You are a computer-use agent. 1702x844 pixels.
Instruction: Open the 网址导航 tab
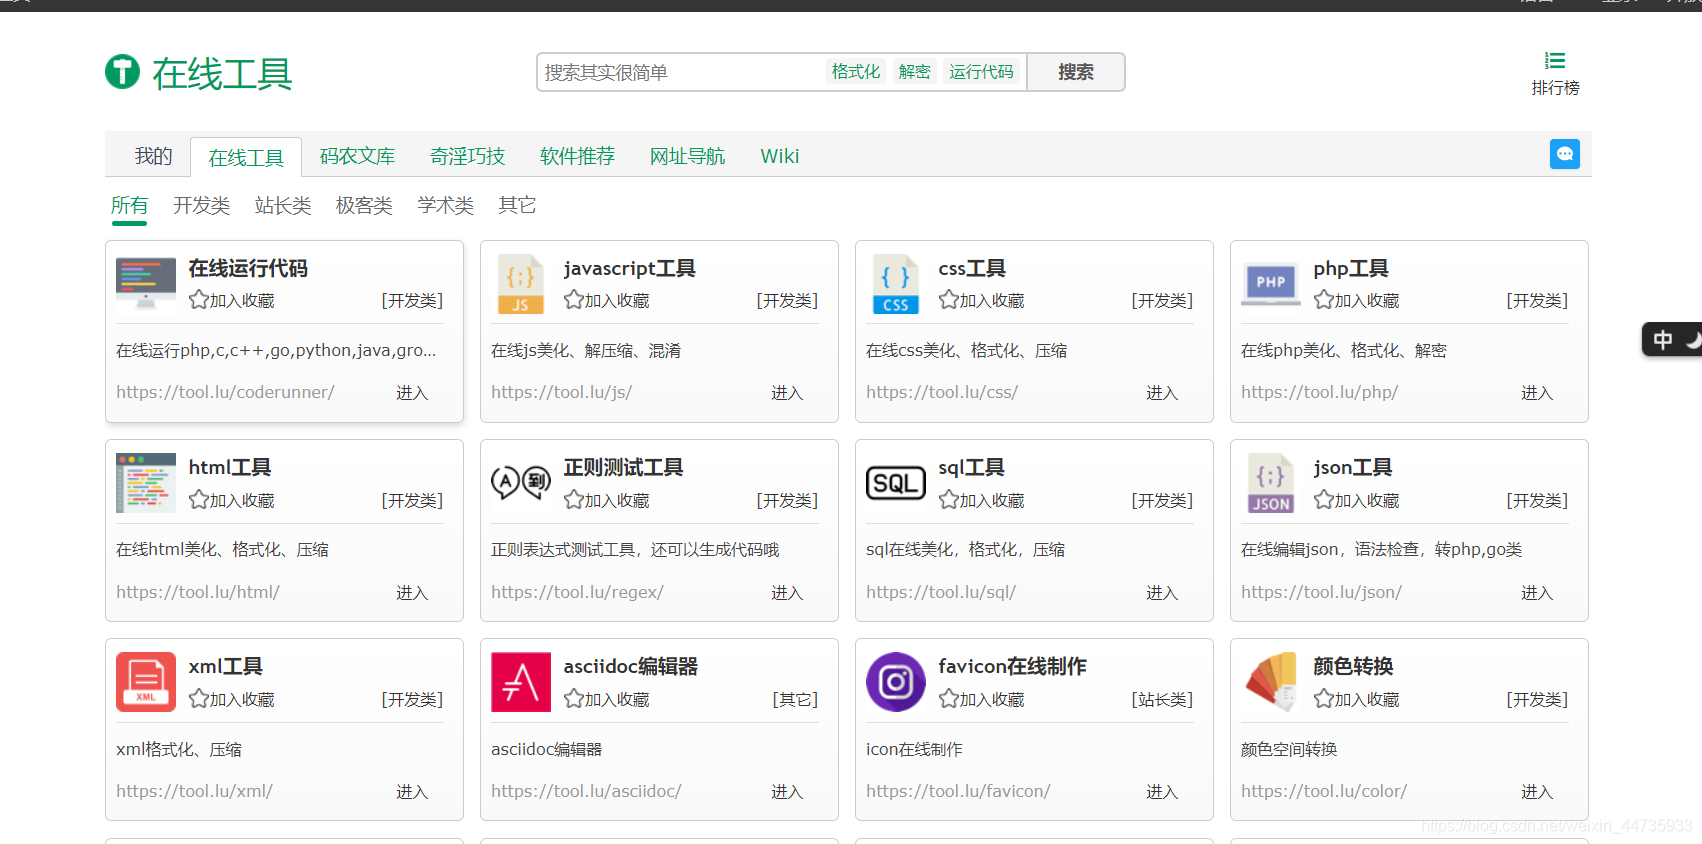pos(687,156)
